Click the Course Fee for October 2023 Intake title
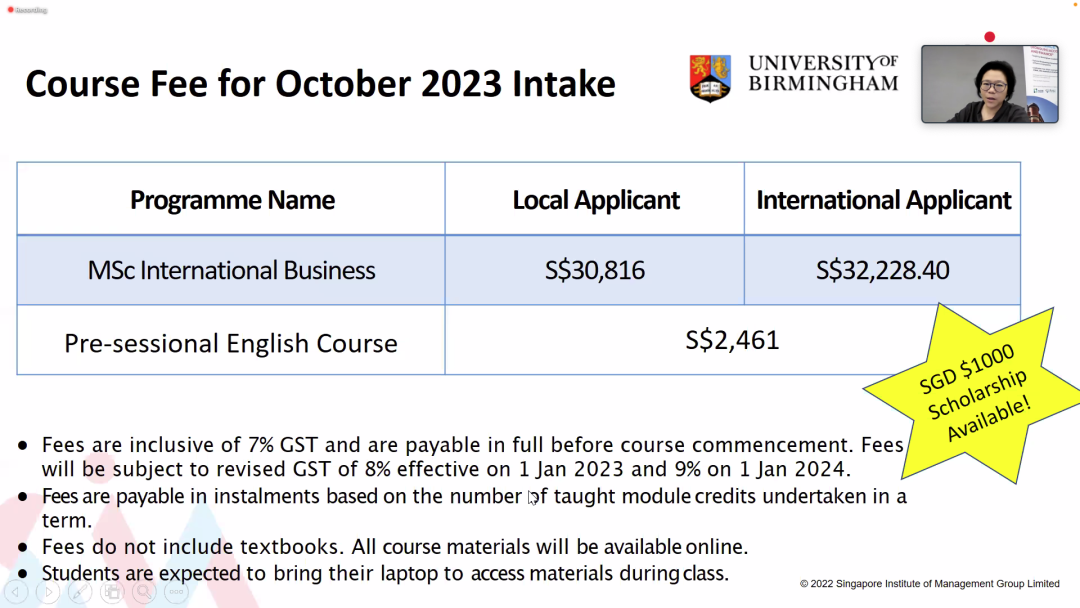 (320, 84)
